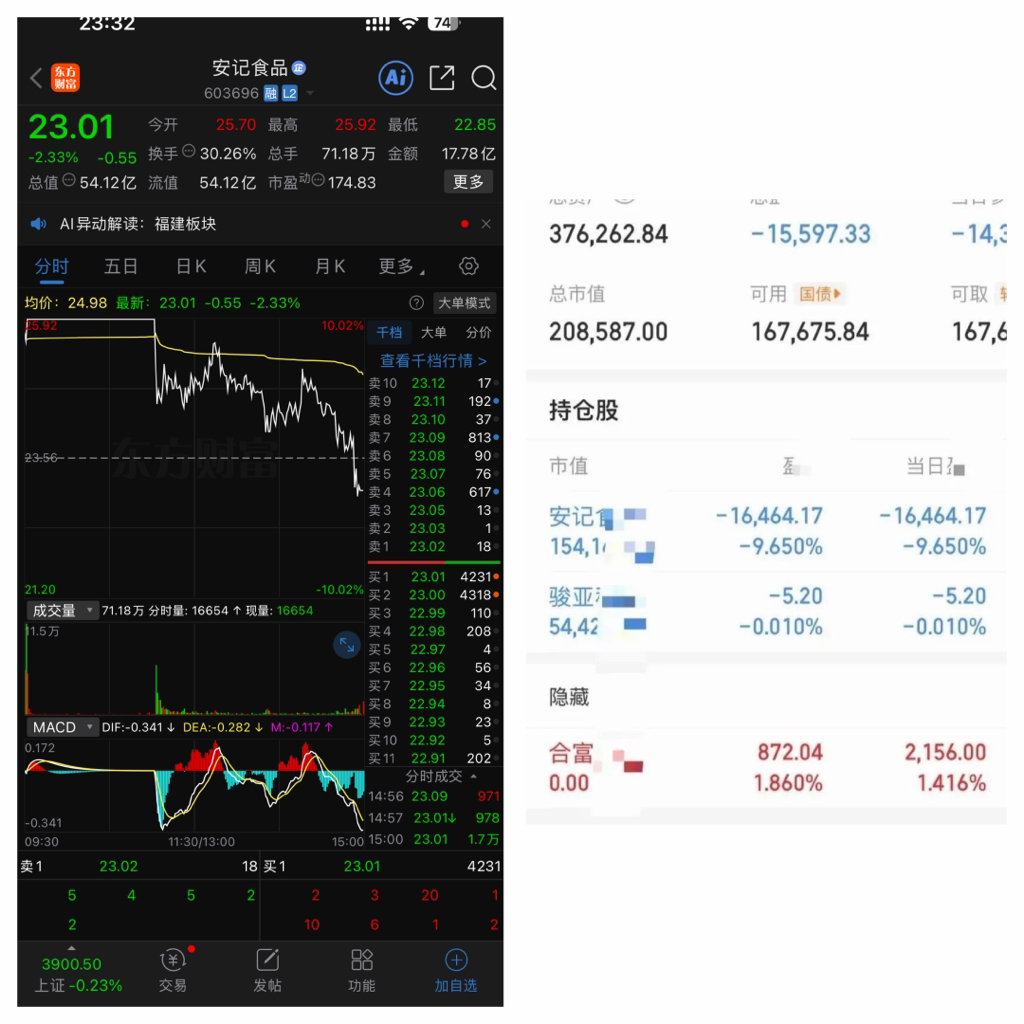This screenshot has width=1024, height=1024.
Task: Tap the 国债 tag next to 可用
Action: (x=820, y=294)
